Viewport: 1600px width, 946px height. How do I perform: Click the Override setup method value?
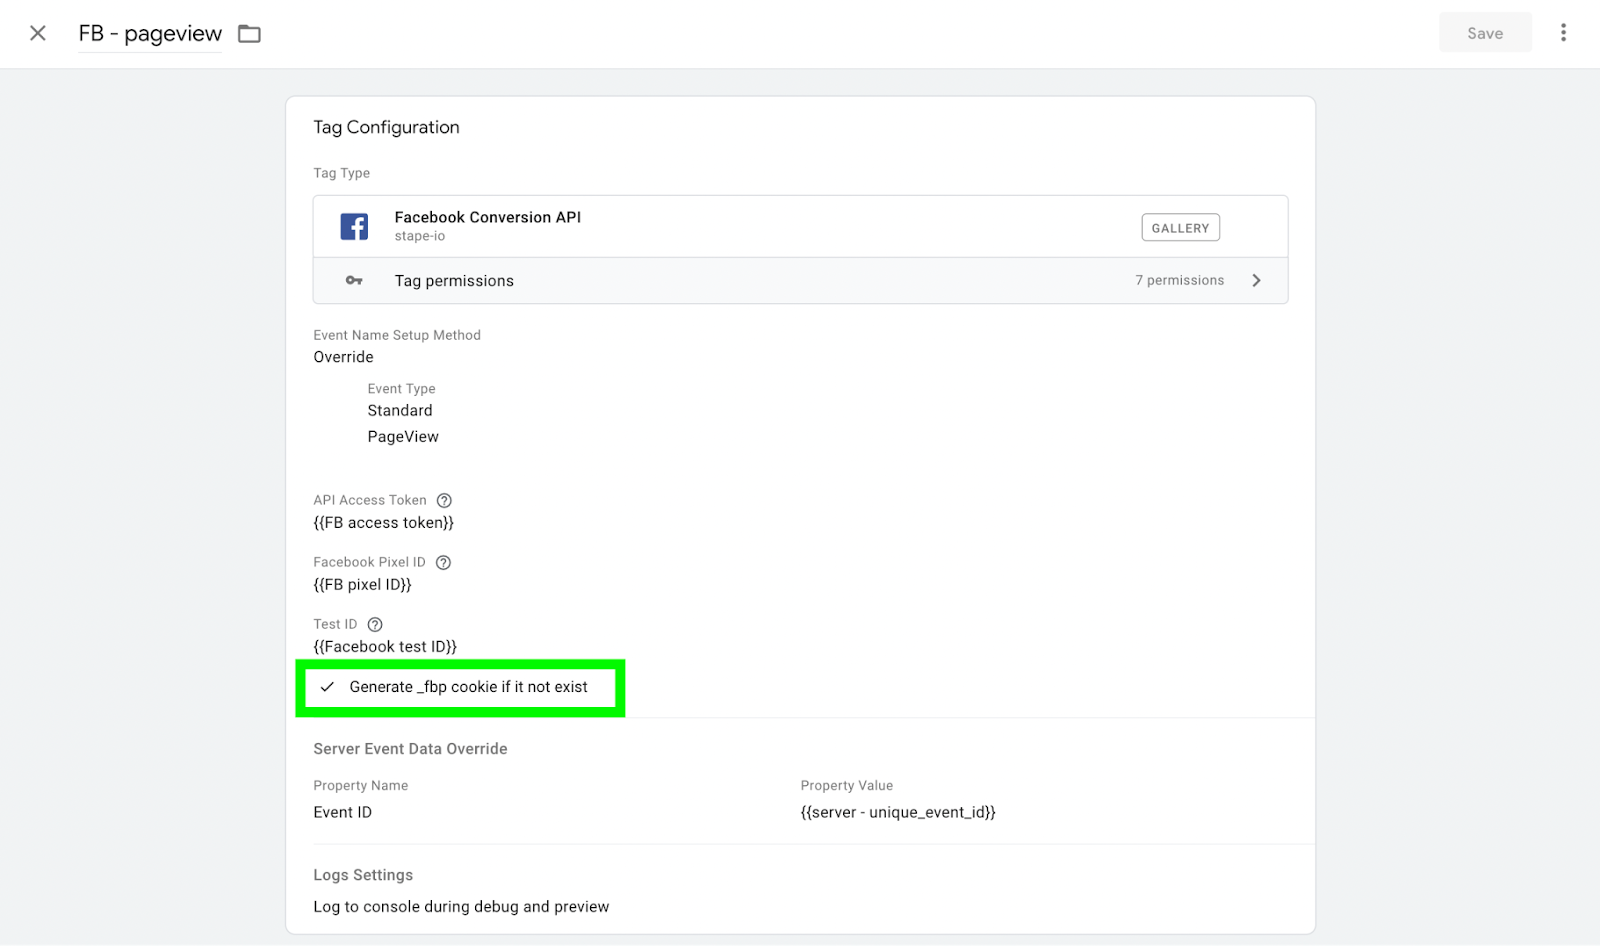(343, 358)
